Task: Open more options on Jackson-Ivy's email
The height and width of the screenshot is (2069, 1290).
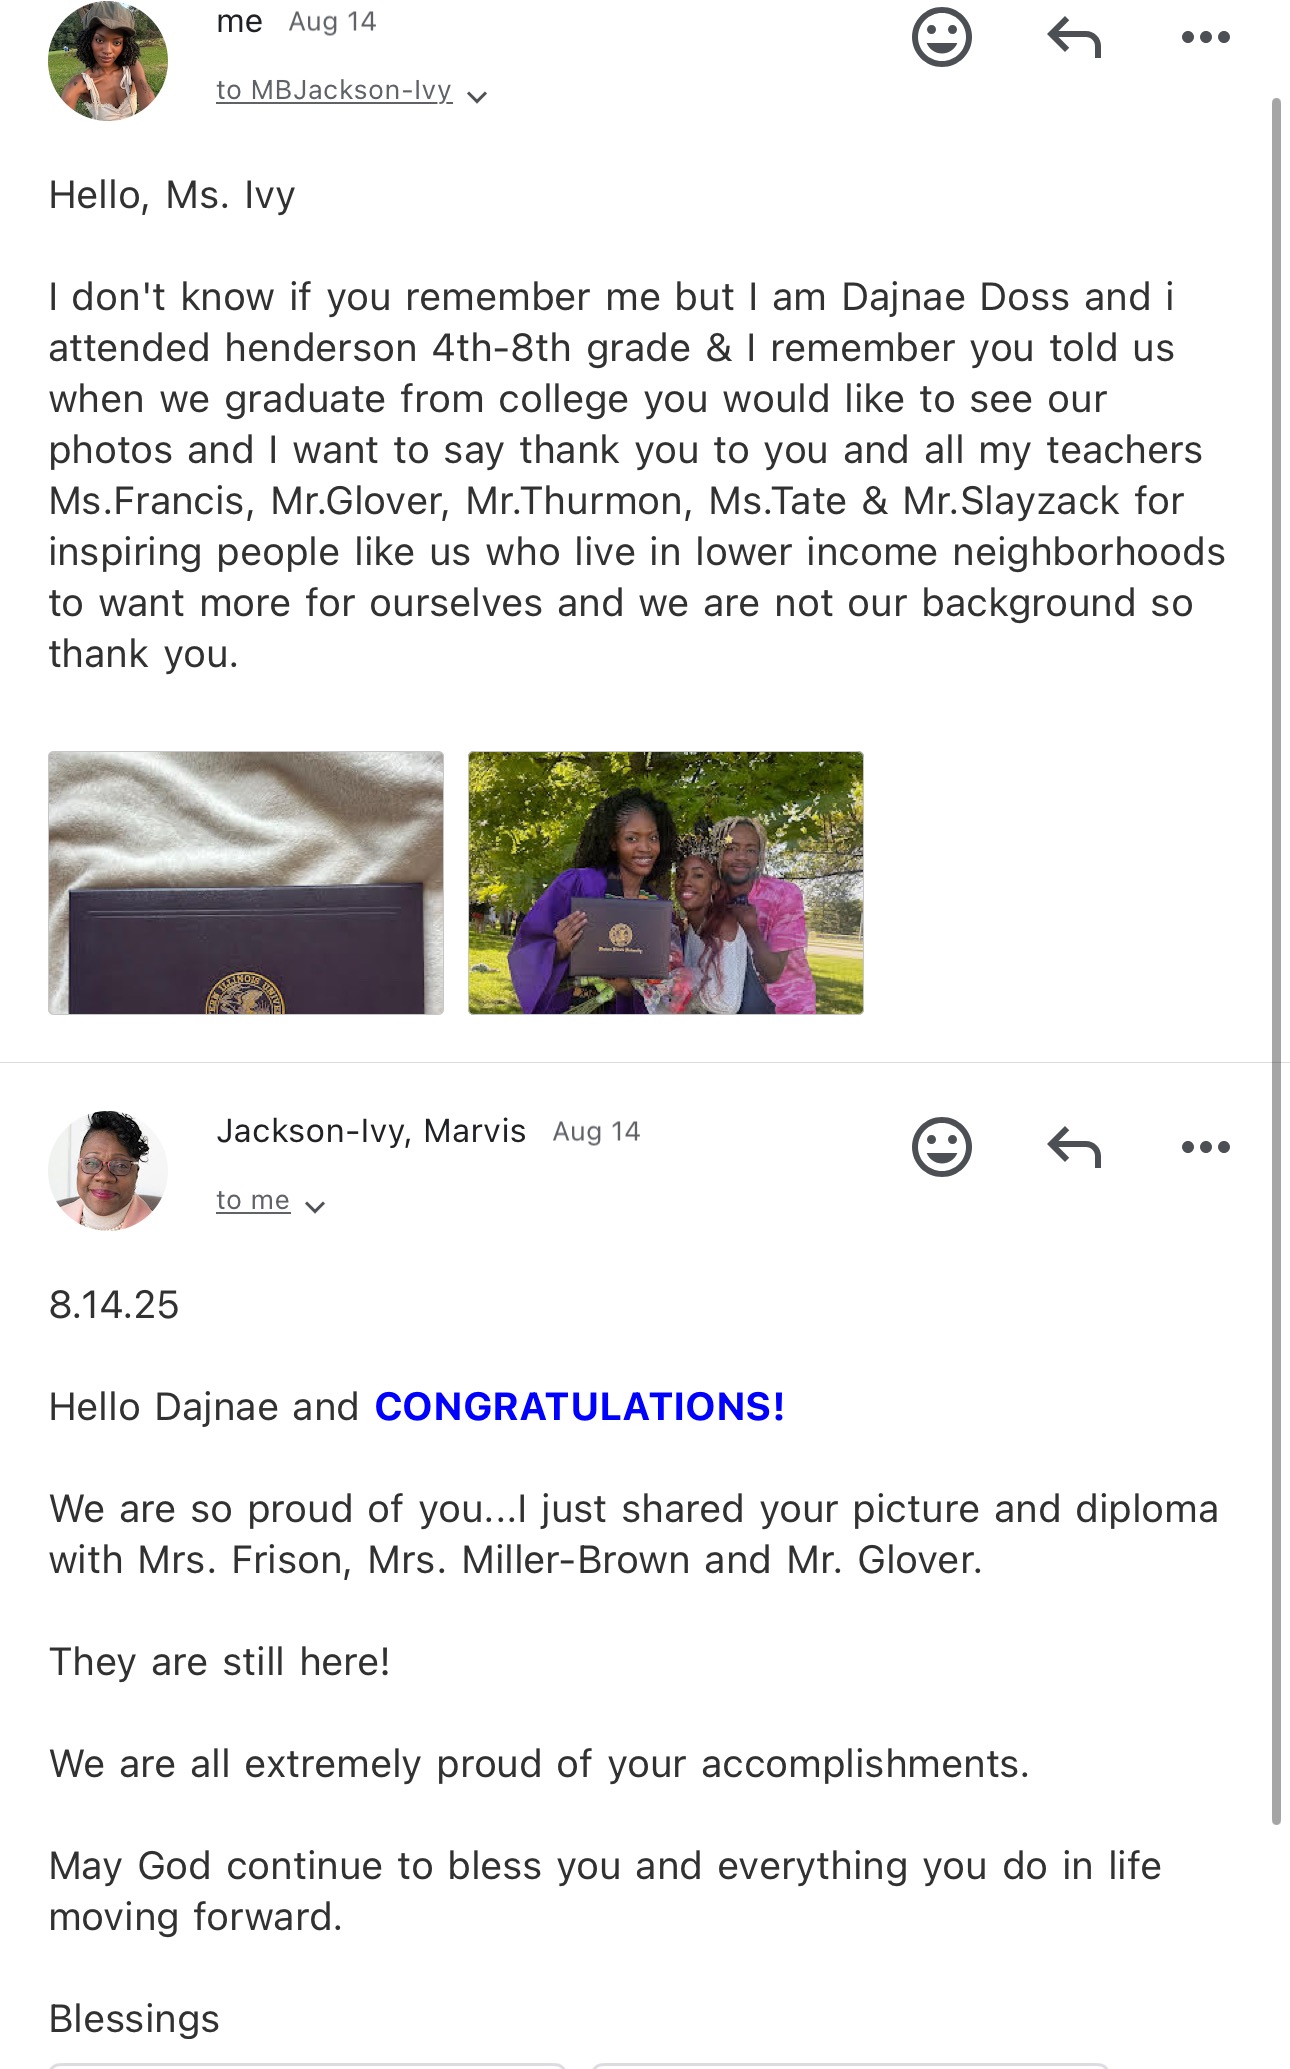Action: pos(1205,1146)
